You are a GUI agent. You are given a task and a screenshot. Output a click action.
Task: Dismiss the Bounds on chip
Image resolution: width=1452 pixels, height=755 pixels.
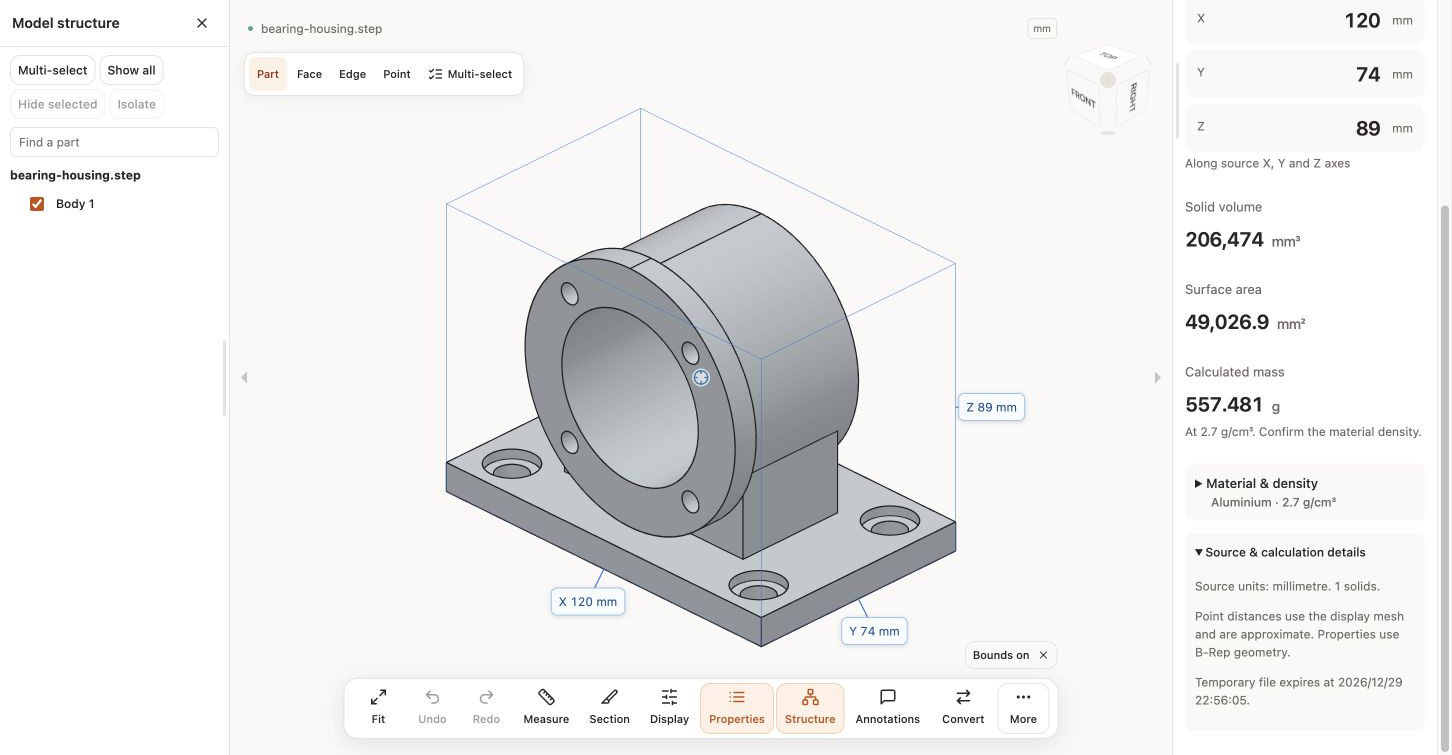(1043, 655)
